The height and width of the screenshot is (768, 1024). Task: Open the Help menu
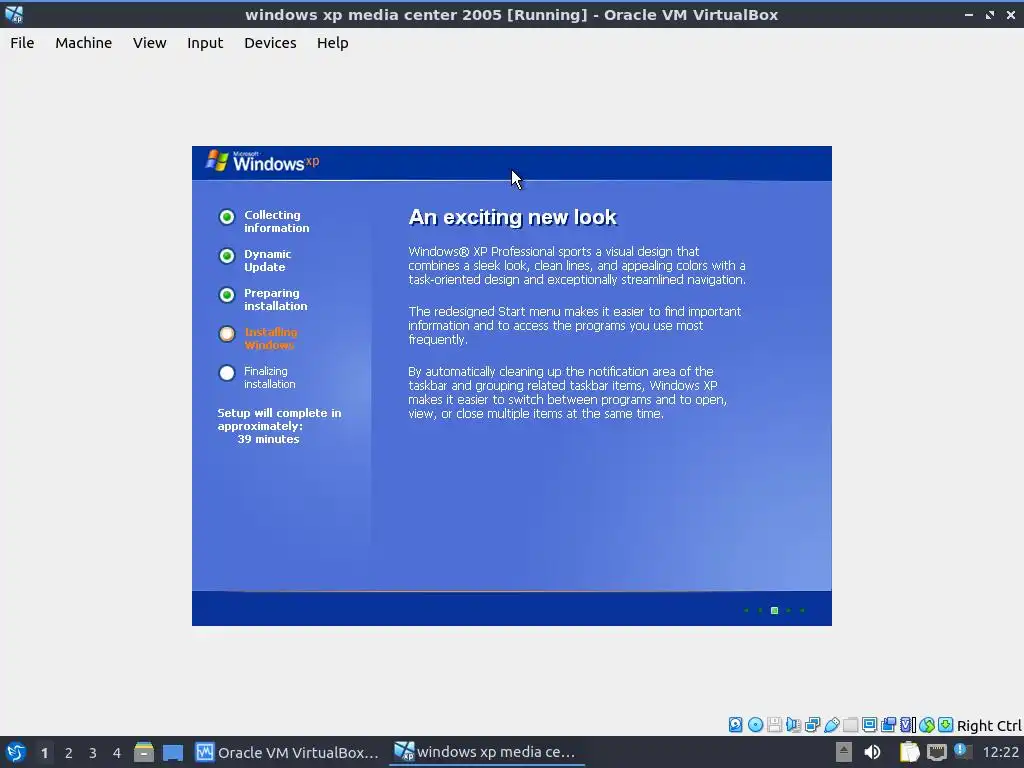click(332, 43)
